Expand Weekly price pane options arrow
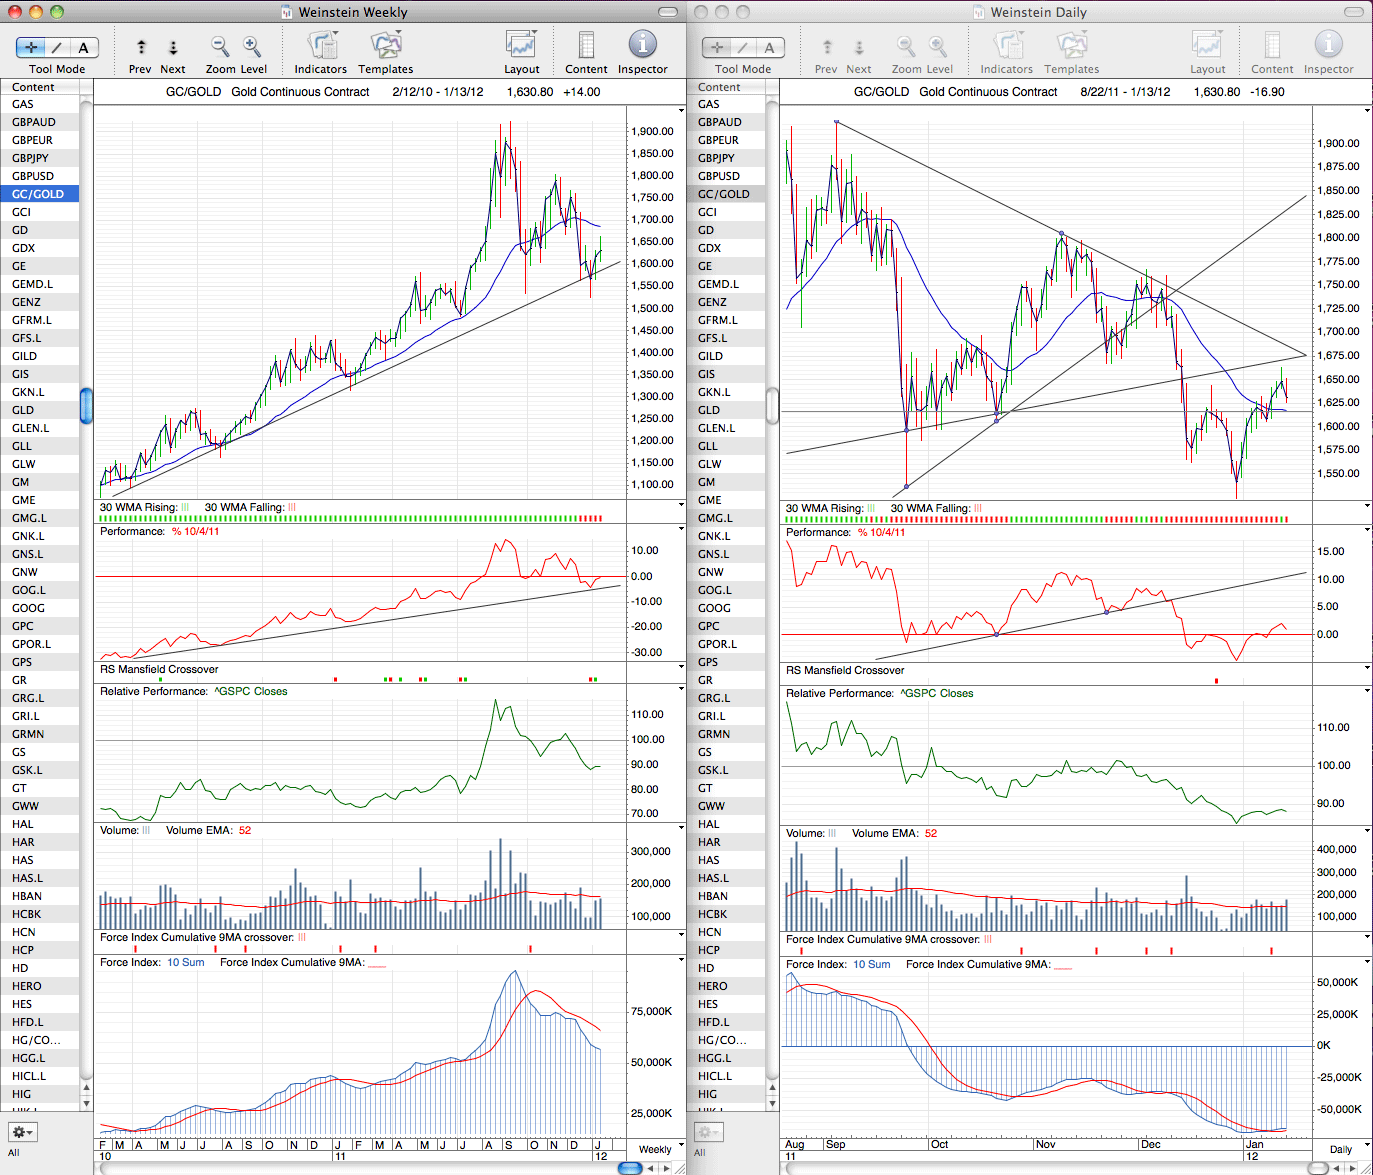 (x=681, y=113)
